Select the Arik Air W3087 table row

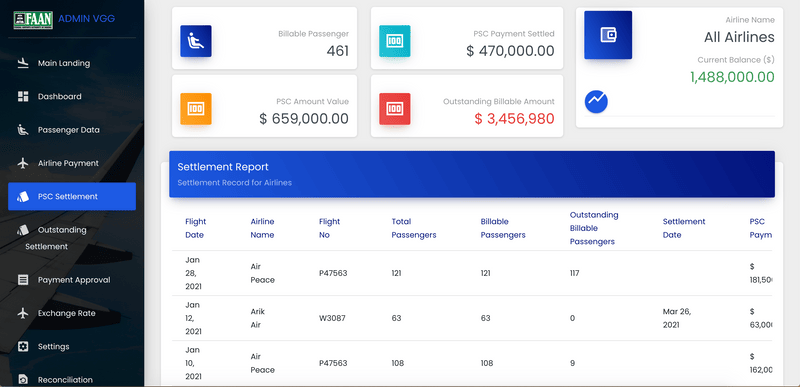point(471,318)
